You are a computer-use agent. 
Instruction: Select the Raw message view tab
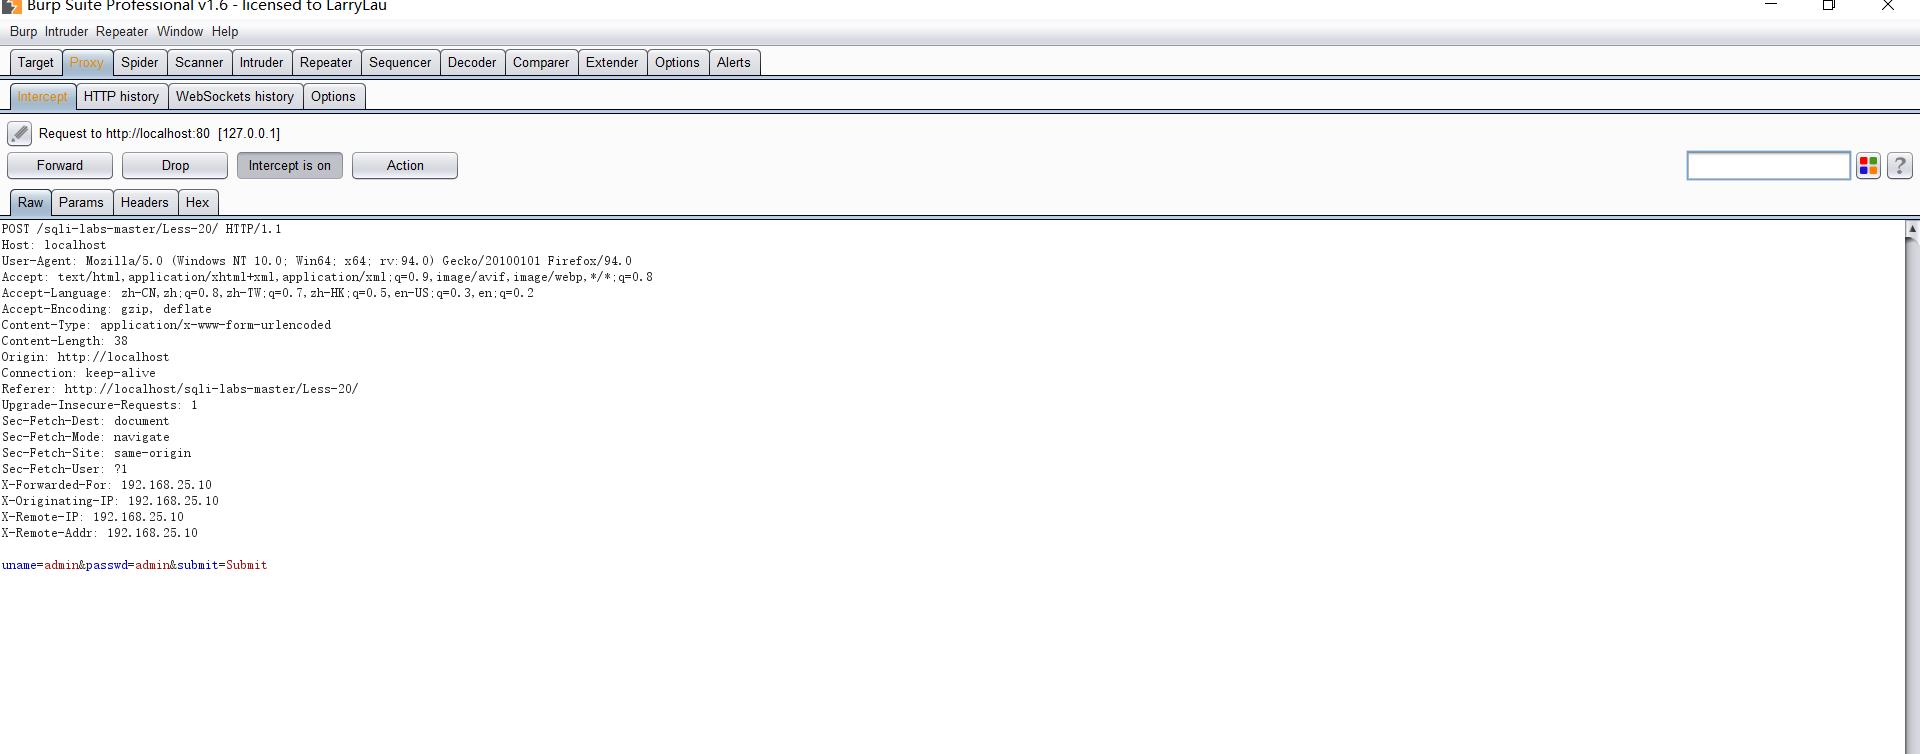click(31, 203)
